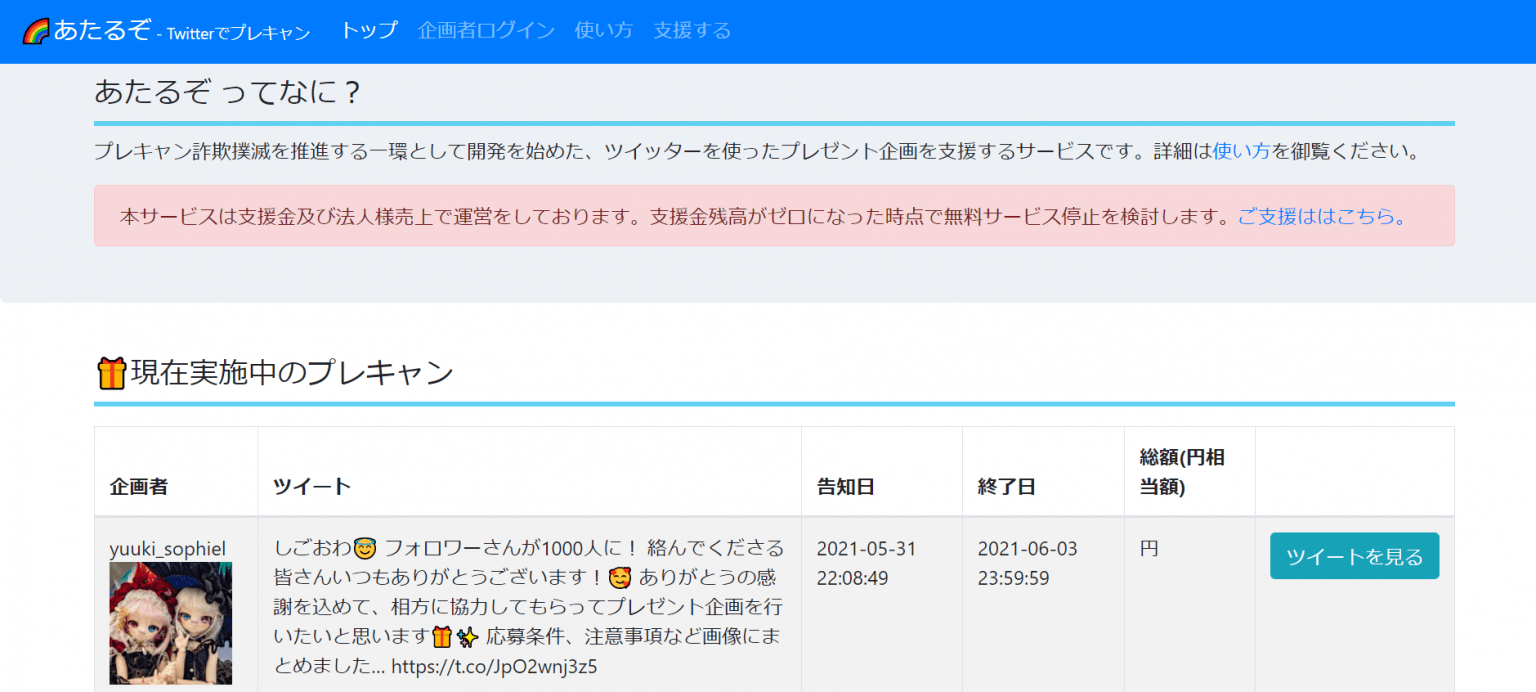Open the 支援する navigation item
This screenshot has width=1536, height=692.
(691, 31)
